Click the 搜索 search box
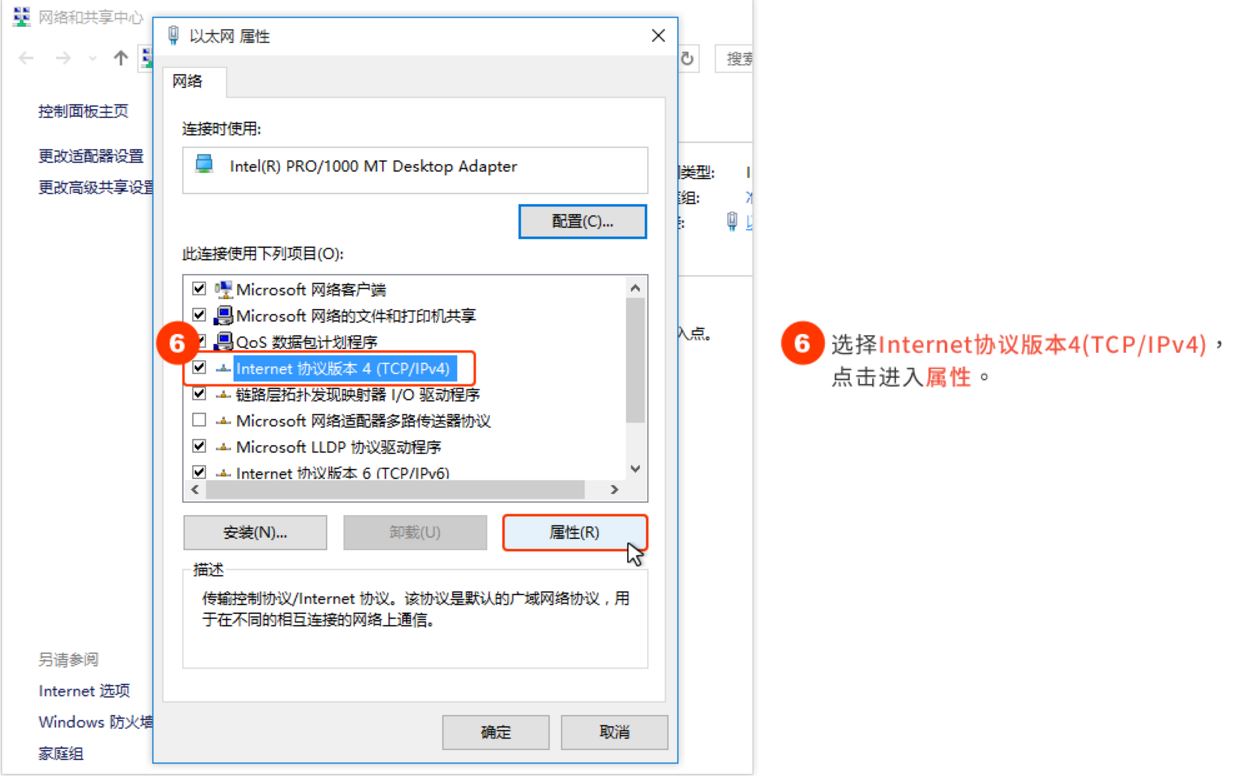This screenshot has width=1241, height=776. [x=736, y=59]
